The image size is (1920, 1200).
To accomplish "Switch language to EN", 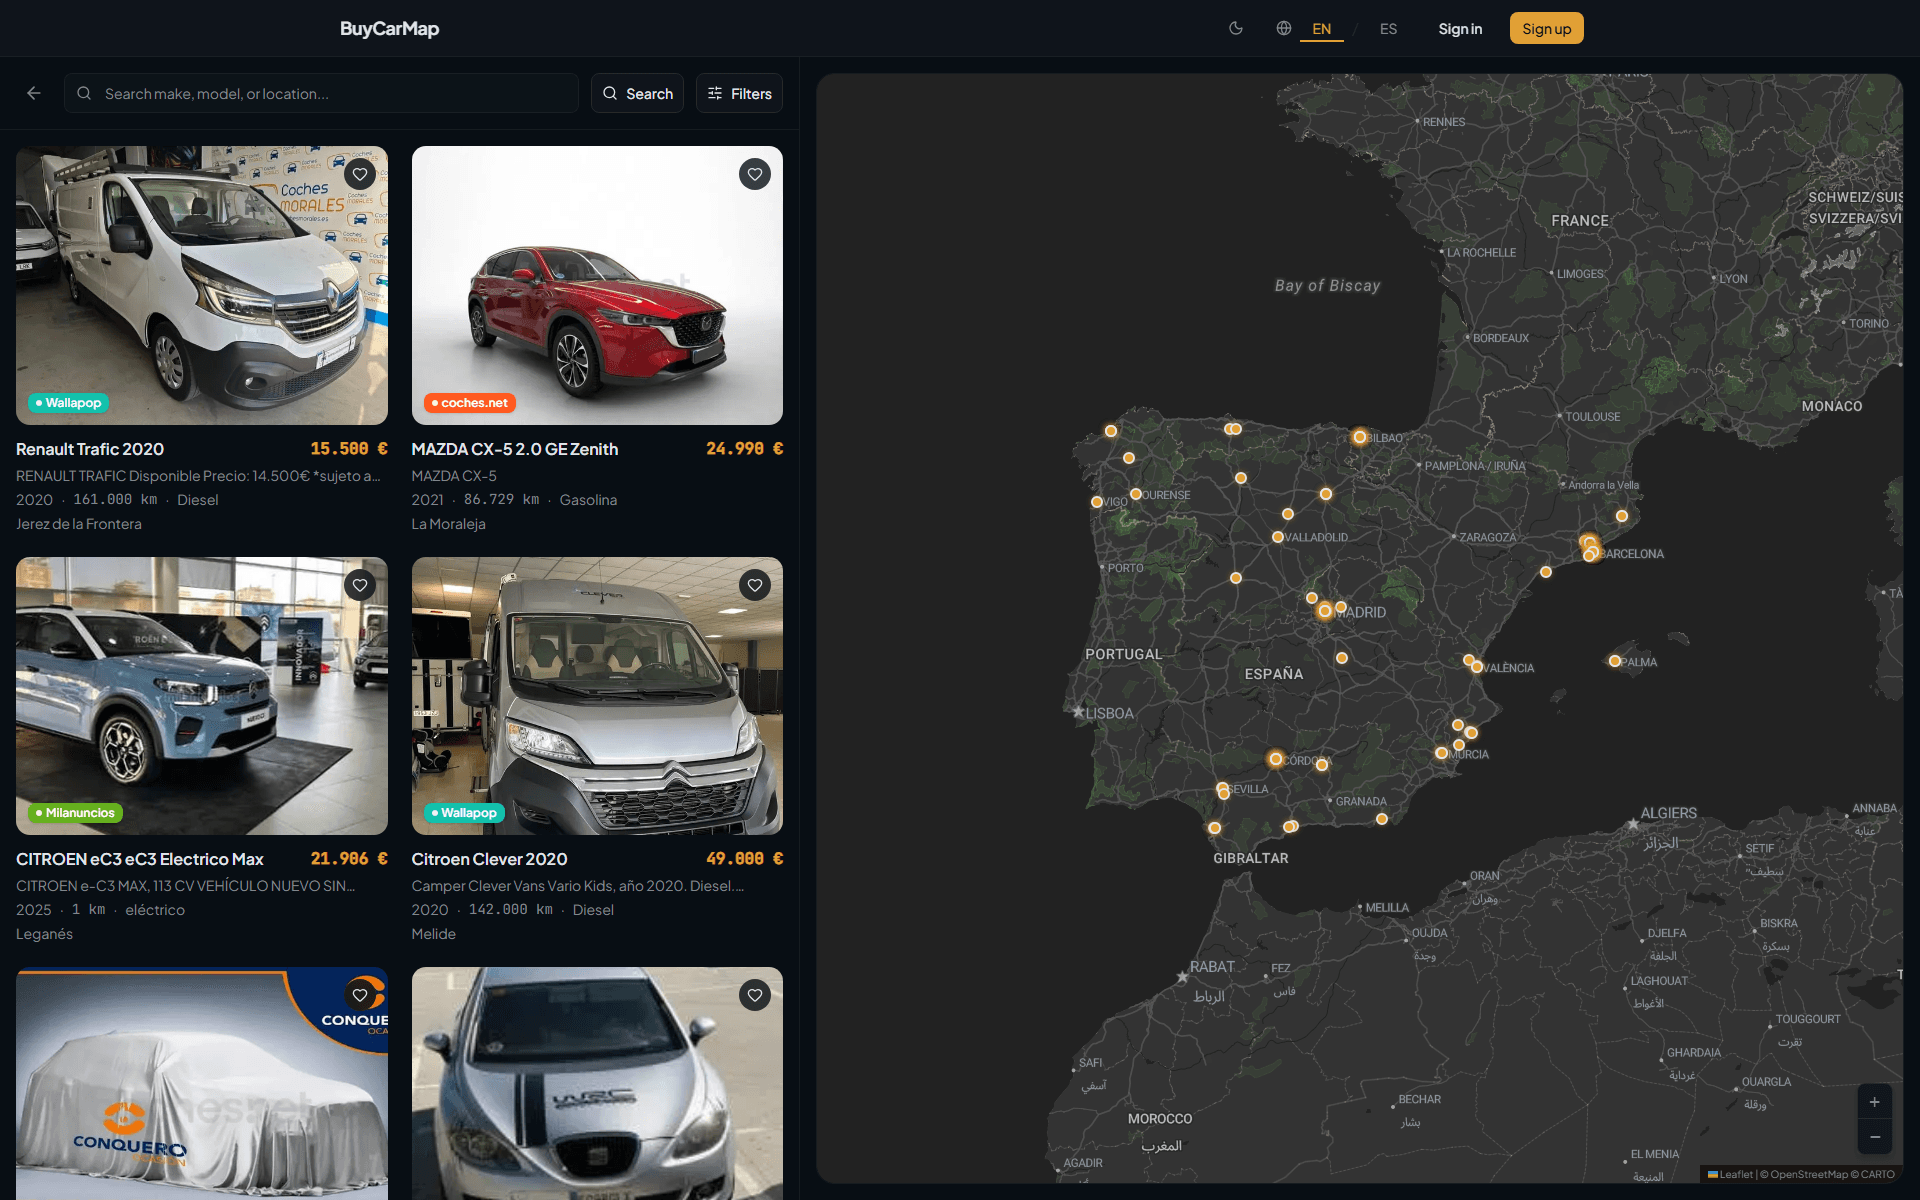I will point(1321,29).
